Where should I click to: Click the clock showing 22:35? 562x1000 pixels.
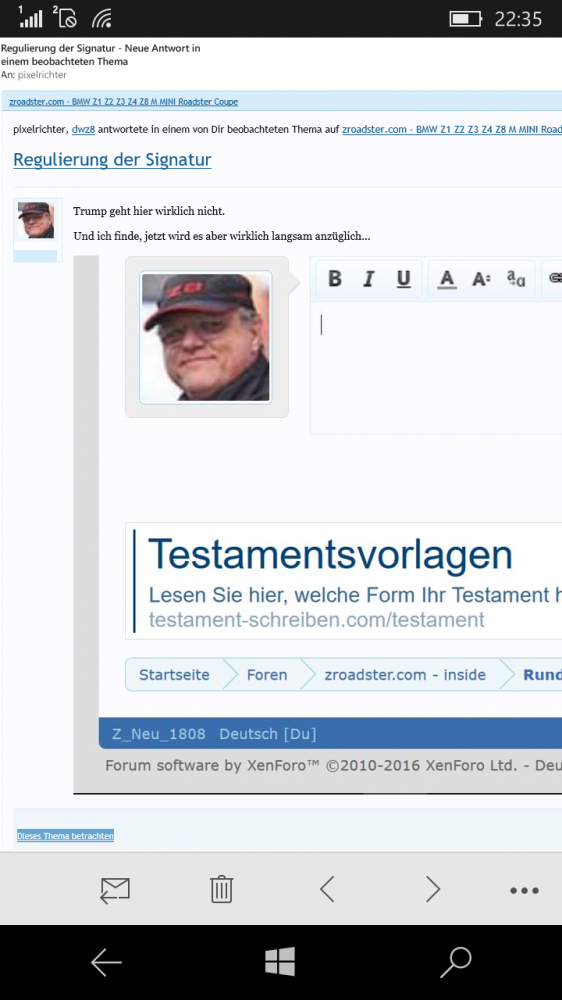pos(519,18)
